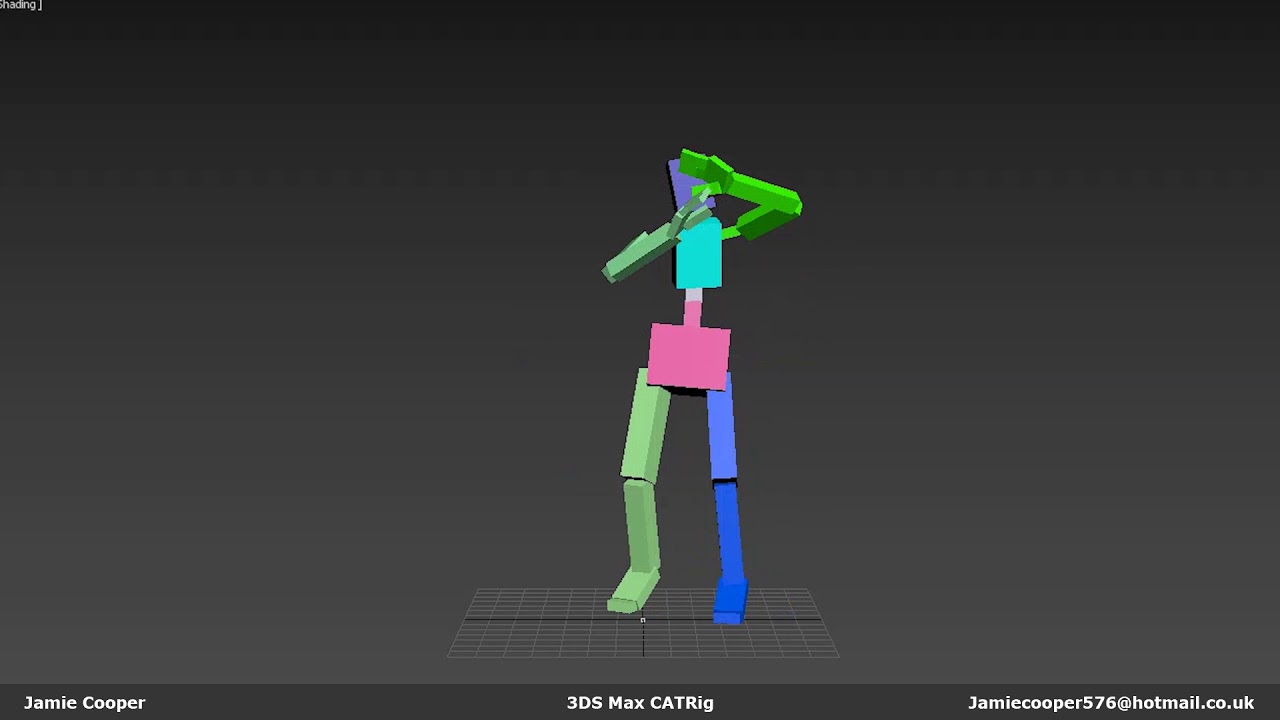
Task: Select the cyan chest bone
Action: click(699, 254)
